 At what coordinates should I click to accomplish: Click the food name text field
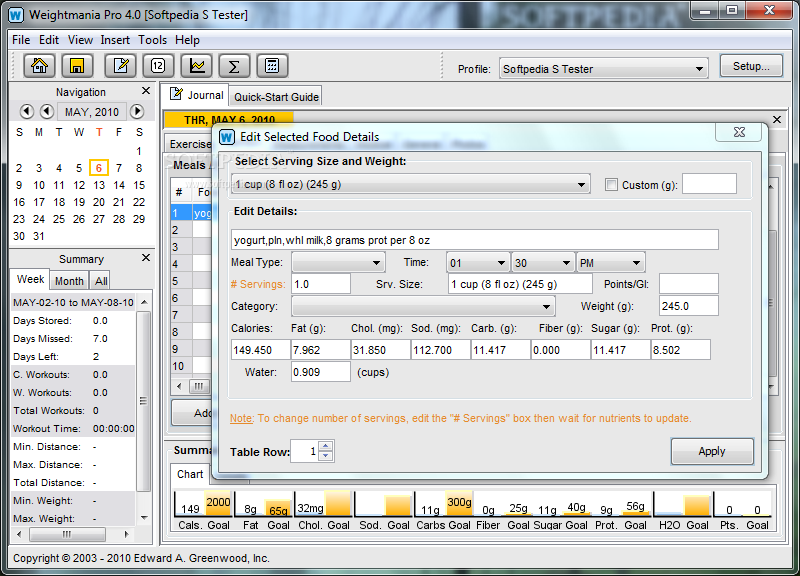pos(474,240)
